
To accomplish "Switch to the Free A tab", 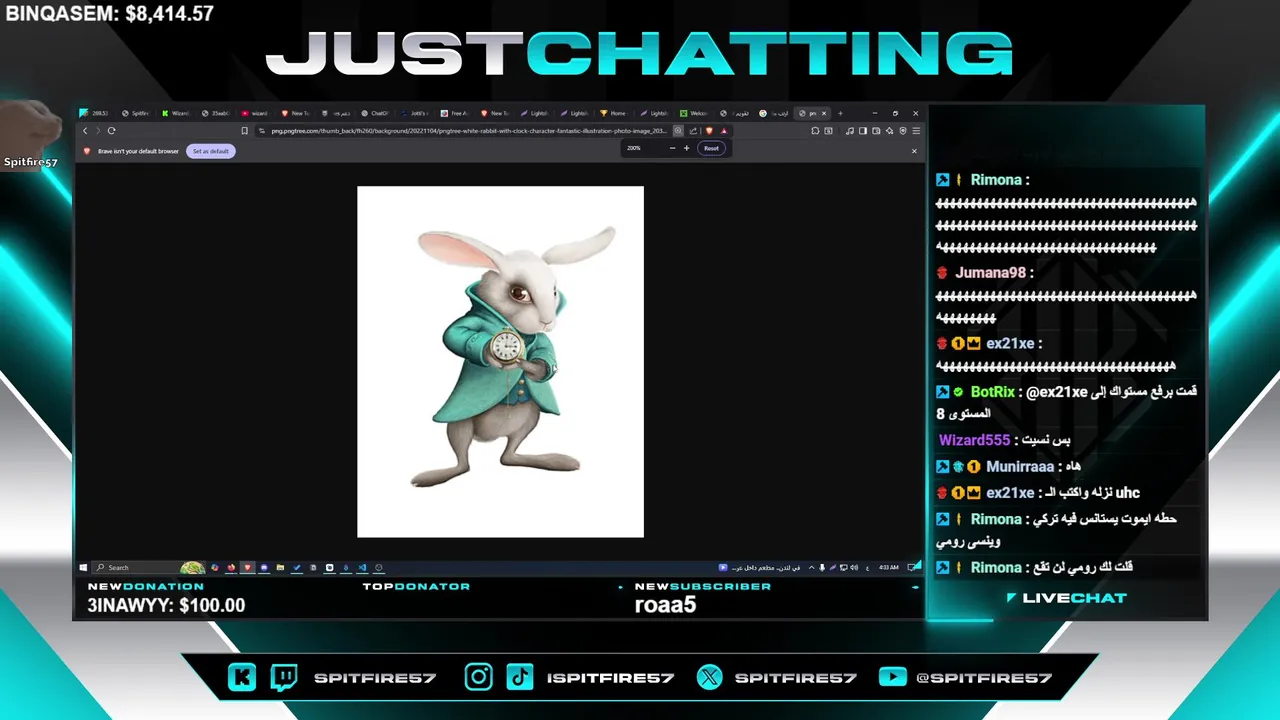I will pos(452,113).
